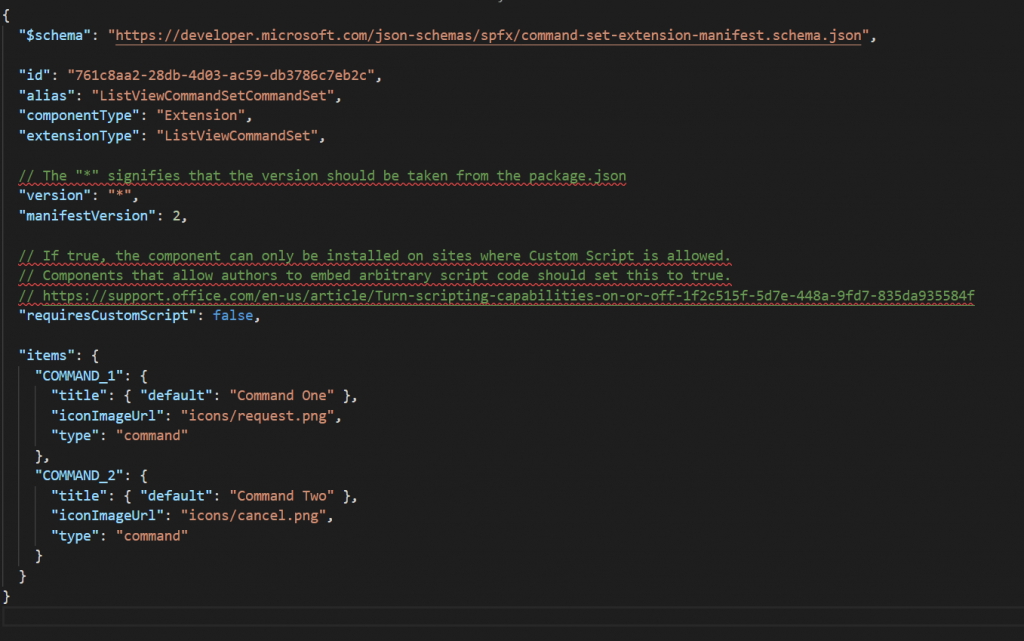1024x641 pixels.
Task: Click the false value of requiresCustomScript
Action: click(x=233, y=315)
